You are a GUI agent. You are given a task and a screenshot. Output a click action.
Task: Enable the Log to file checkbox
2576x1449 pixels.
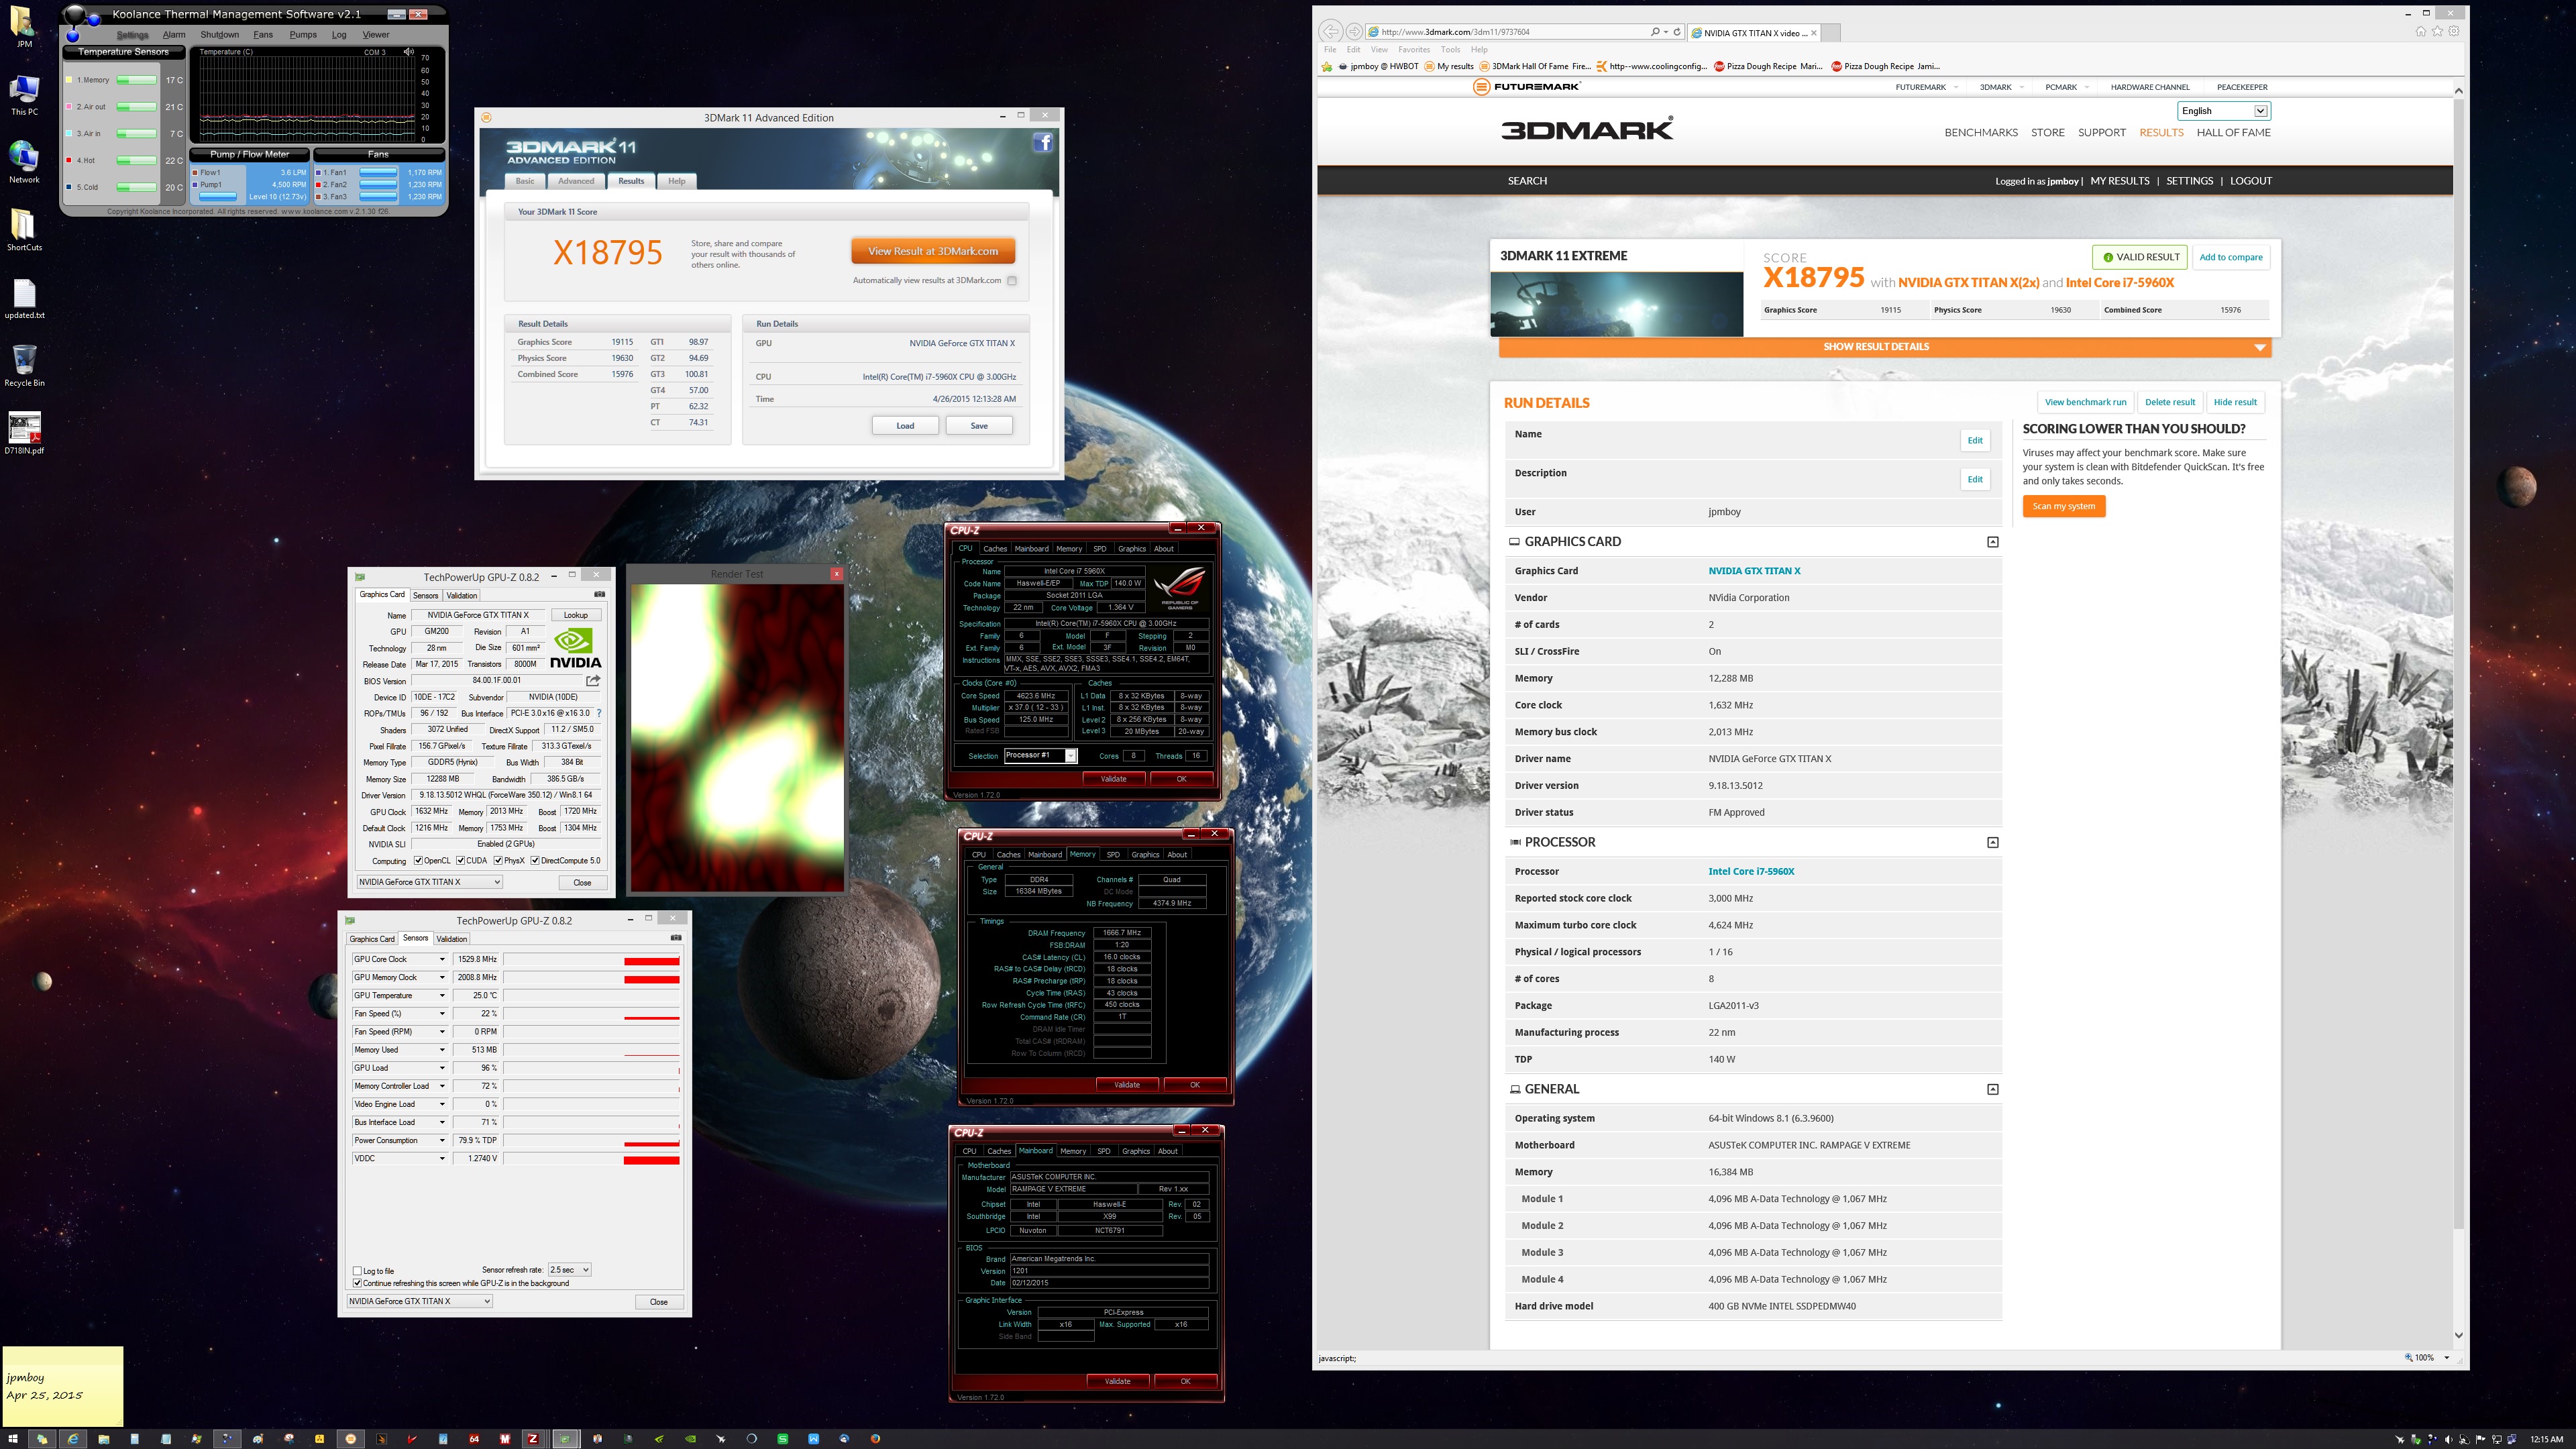(357, 1271)
